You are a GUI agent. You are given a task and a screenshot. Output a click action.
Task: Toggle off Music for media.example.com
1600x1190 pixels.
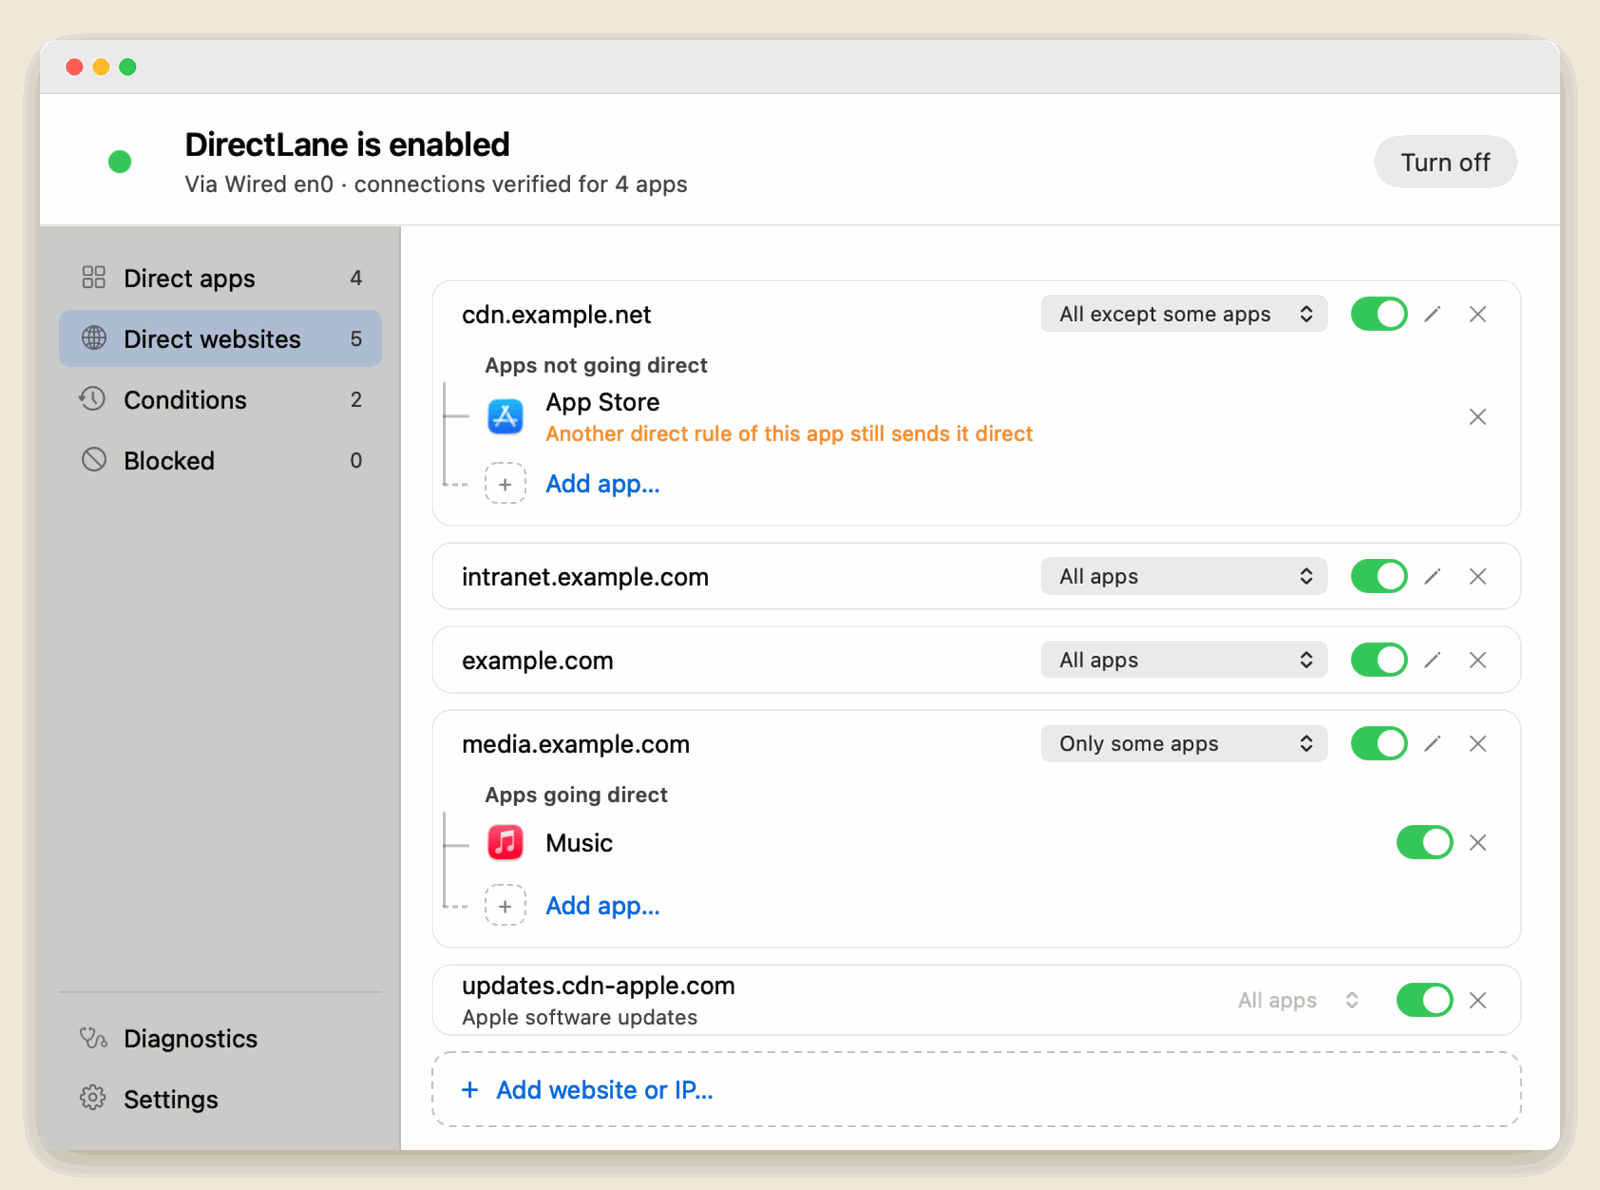click(1424, 843)
